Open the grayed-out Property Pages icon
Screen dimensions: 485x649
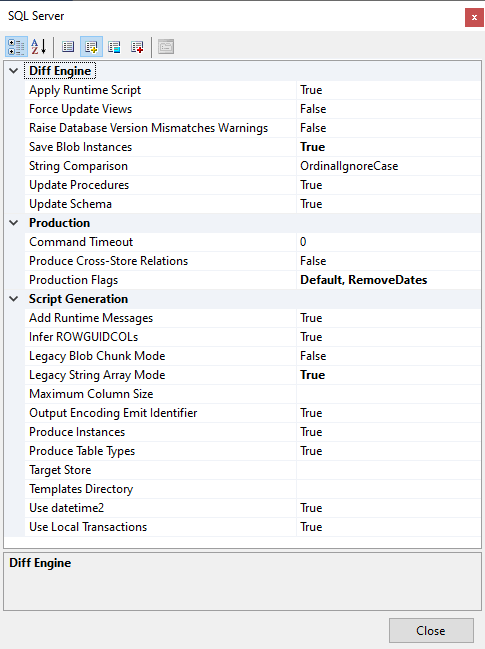[x=166, y=46]
